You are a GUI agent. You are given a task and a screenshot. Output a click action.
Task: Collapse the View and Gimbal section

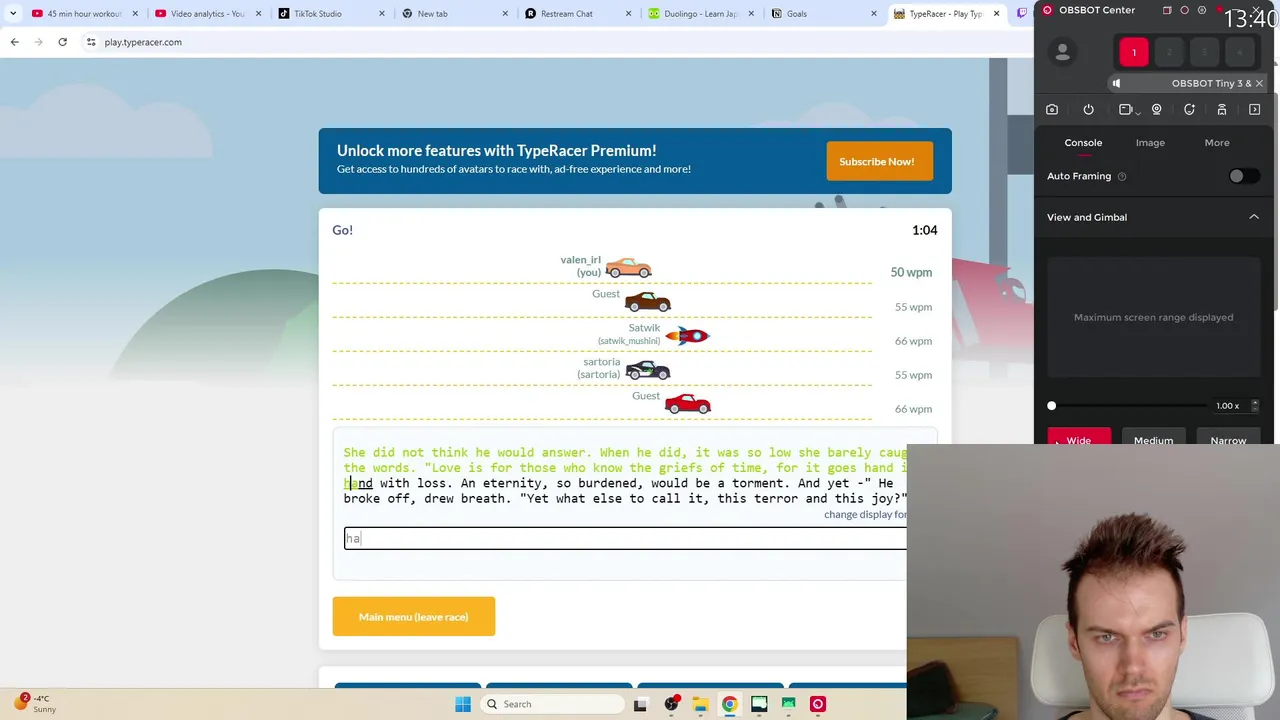tap(1253, 217)
